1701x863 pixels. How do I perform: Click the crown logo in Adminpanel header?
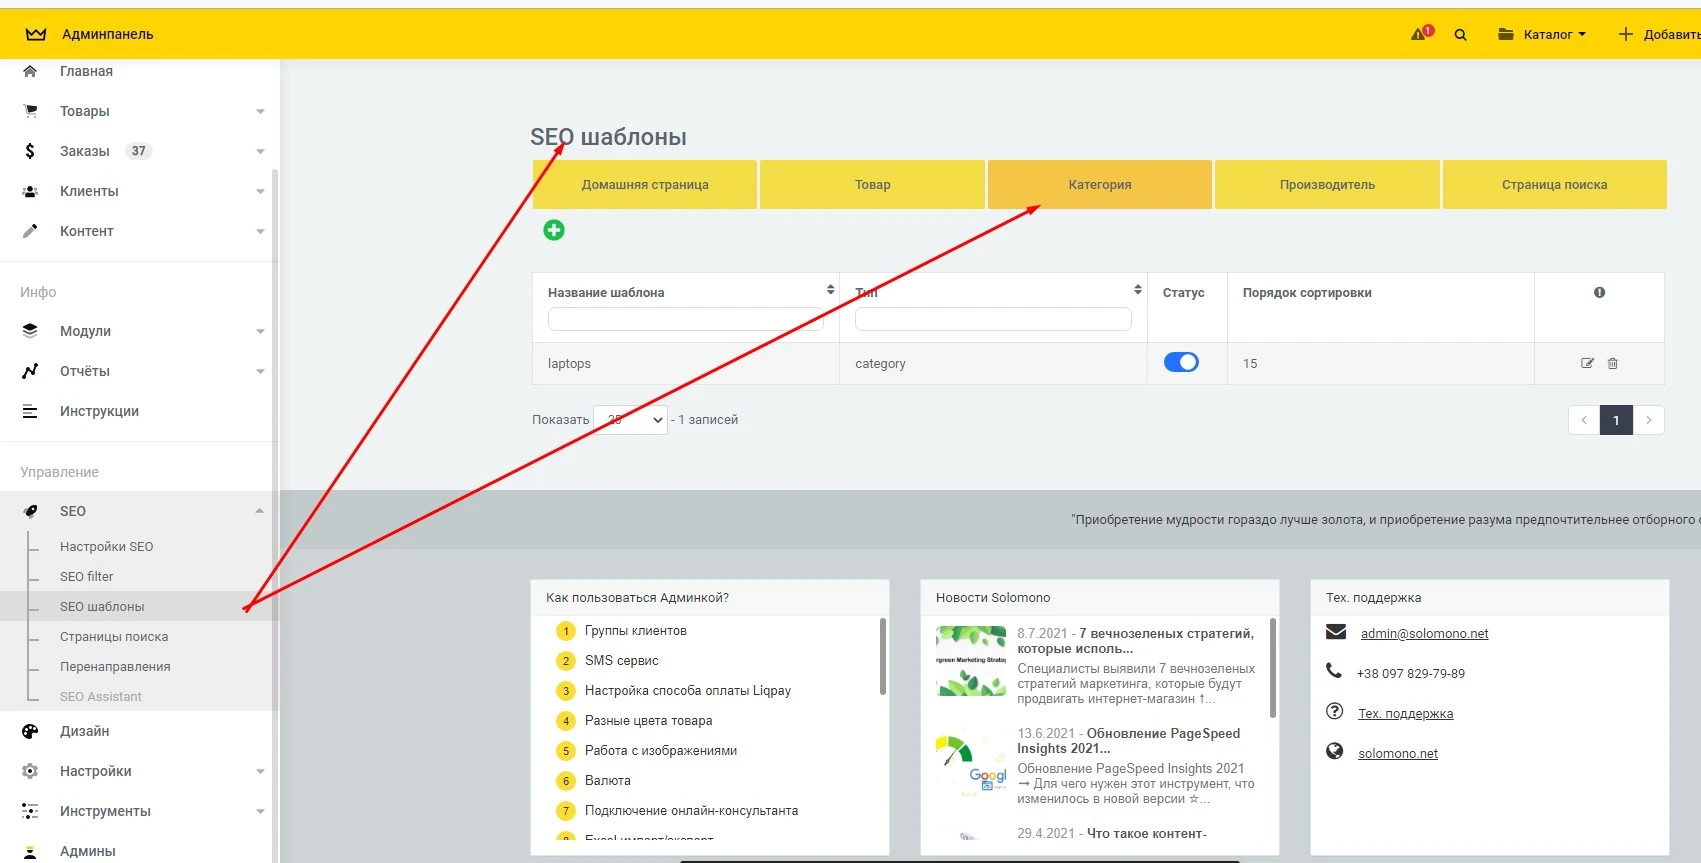coord(36,34)
